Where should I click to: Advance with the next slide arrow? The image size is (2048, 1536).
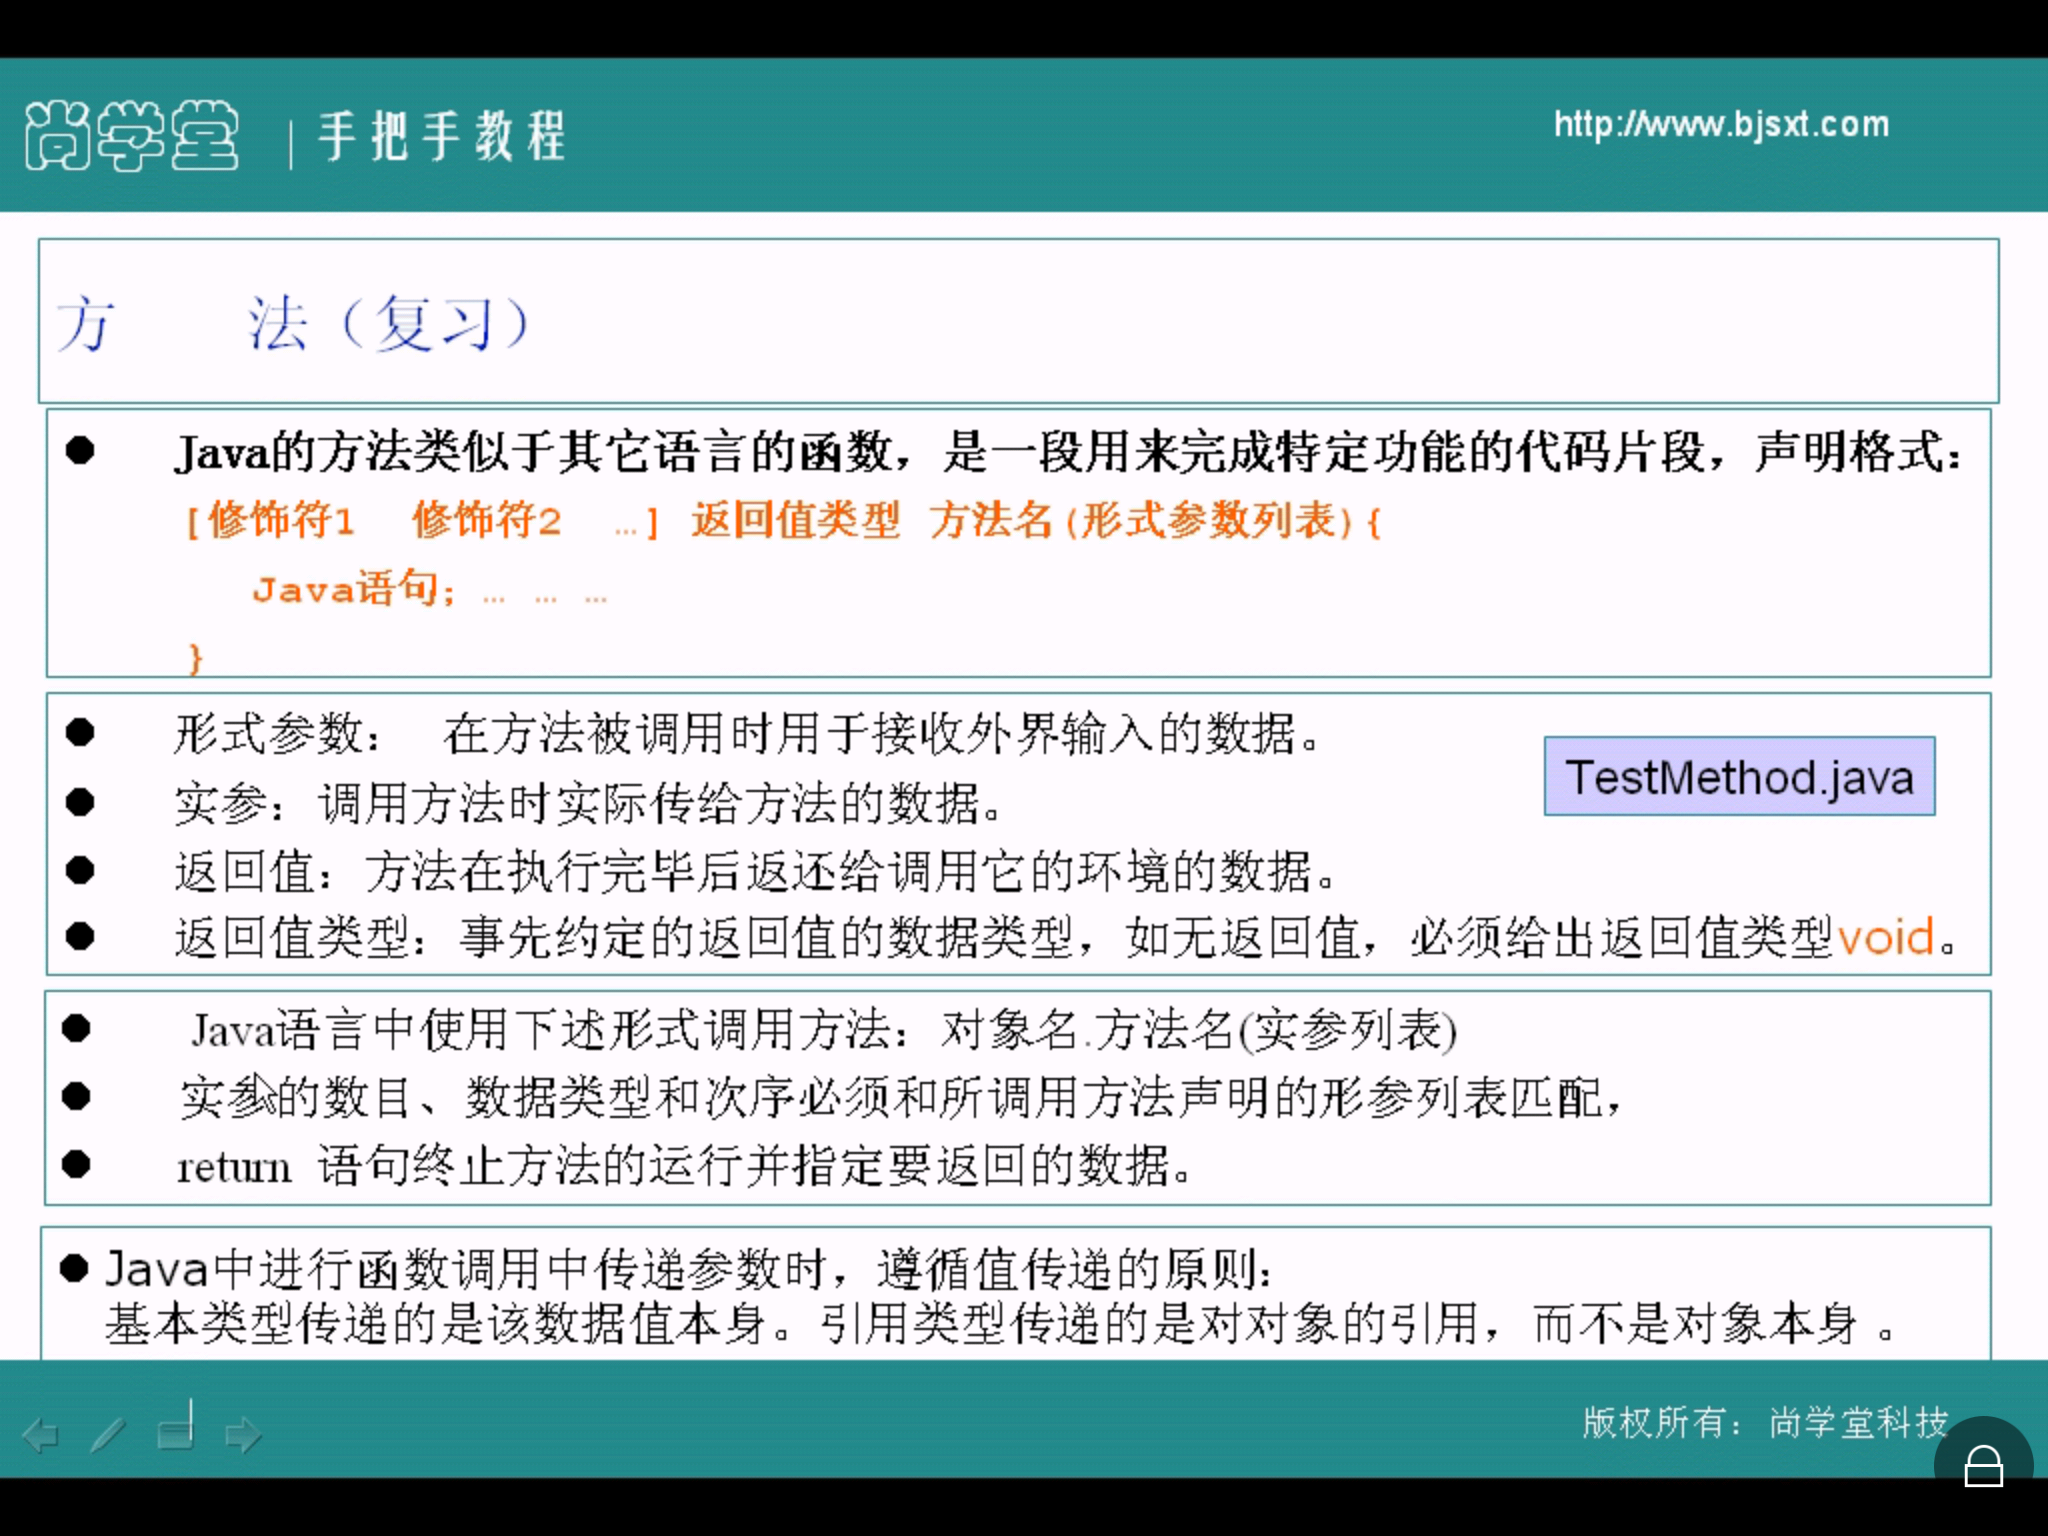tap(243, 1435)
